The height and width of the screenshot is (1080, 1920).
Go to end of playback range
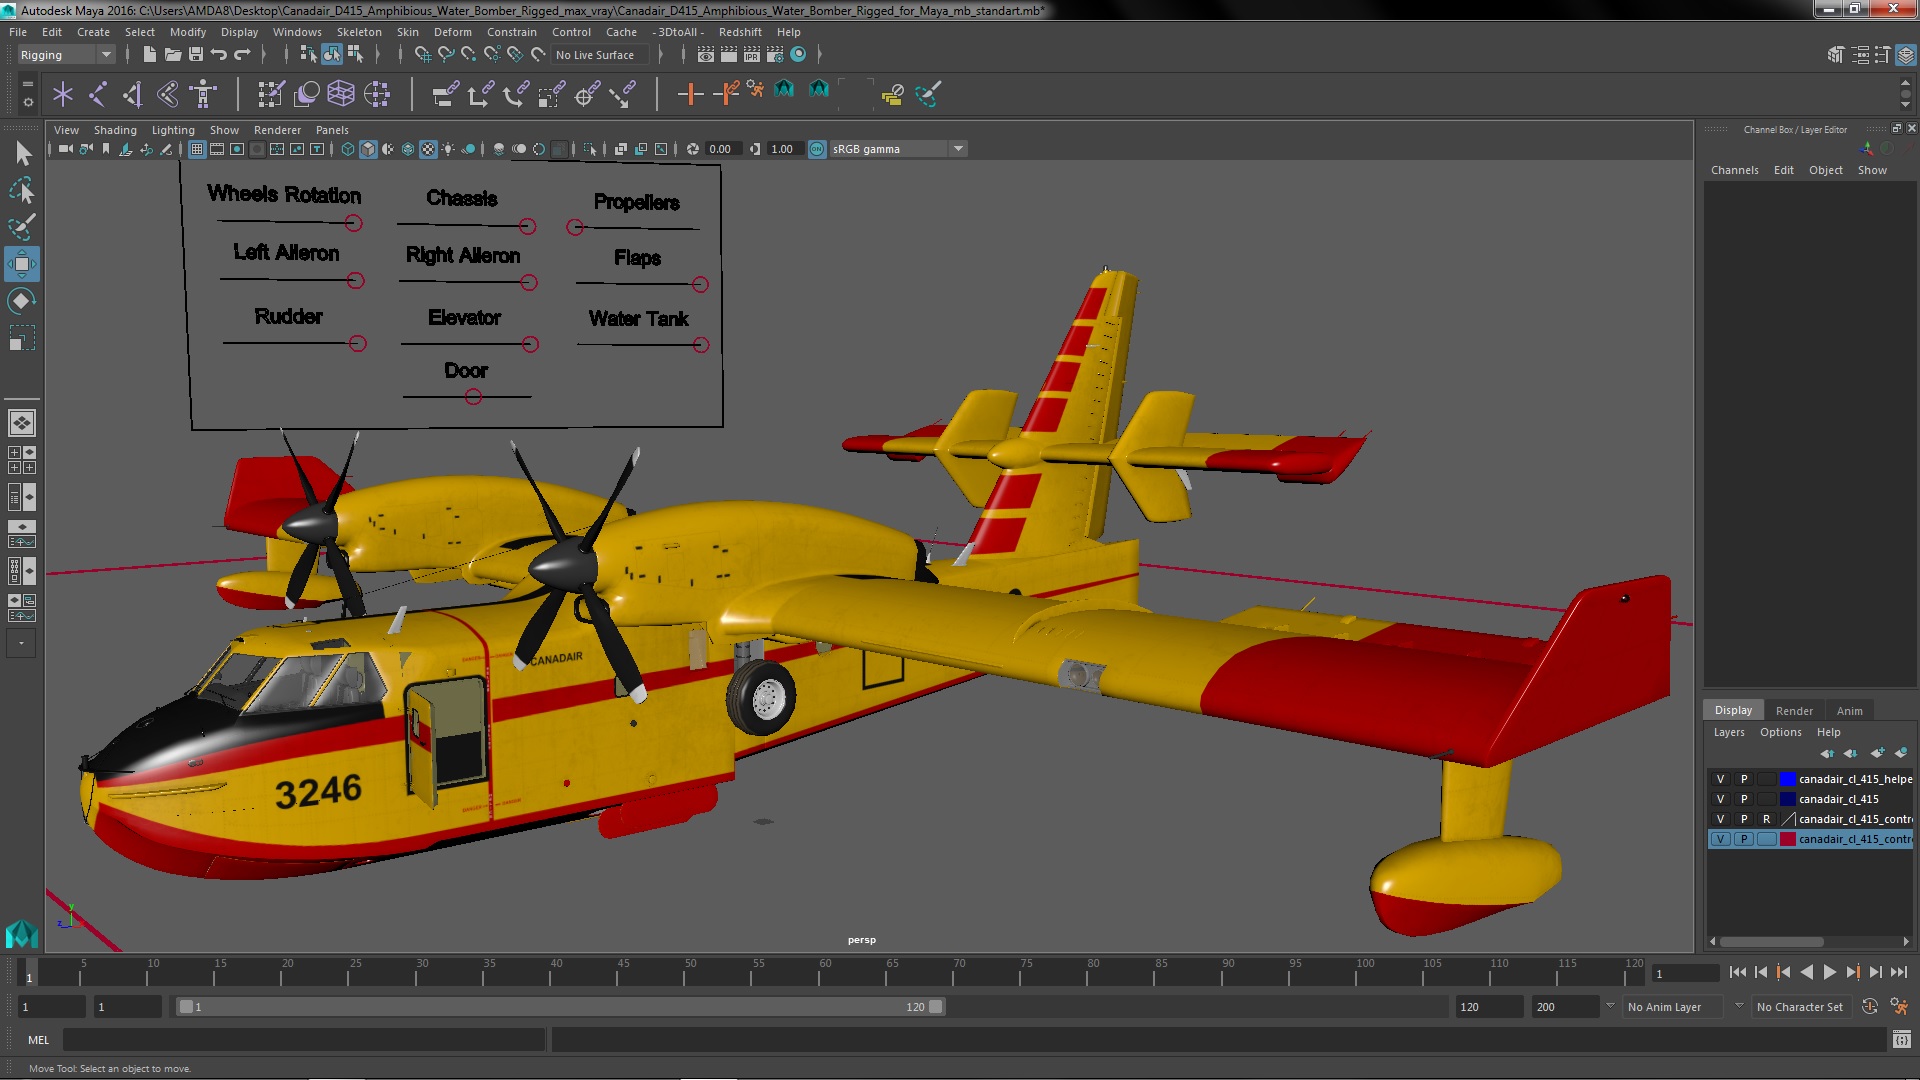(1899, 972)
